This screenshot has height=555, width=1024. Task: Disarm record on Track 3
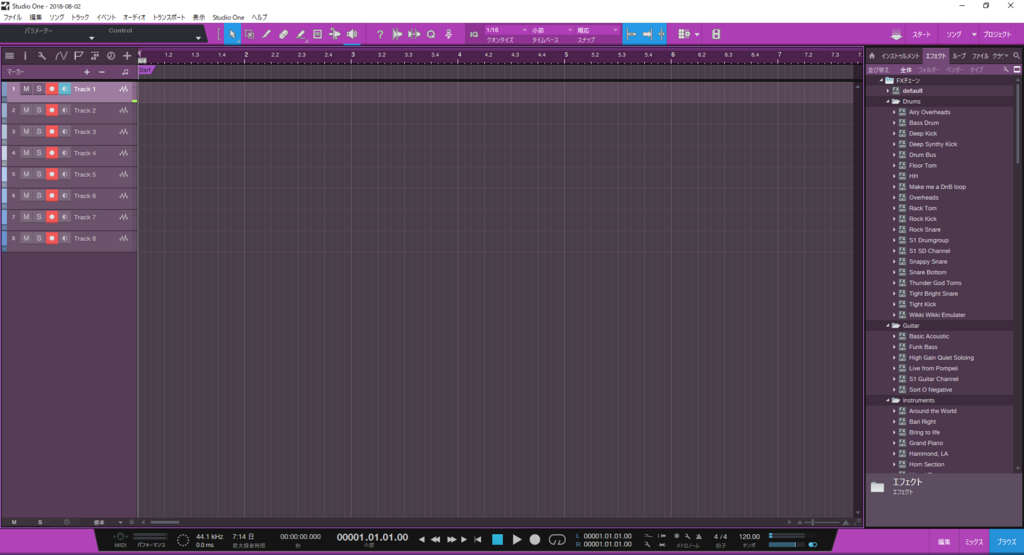click(52, 132)
